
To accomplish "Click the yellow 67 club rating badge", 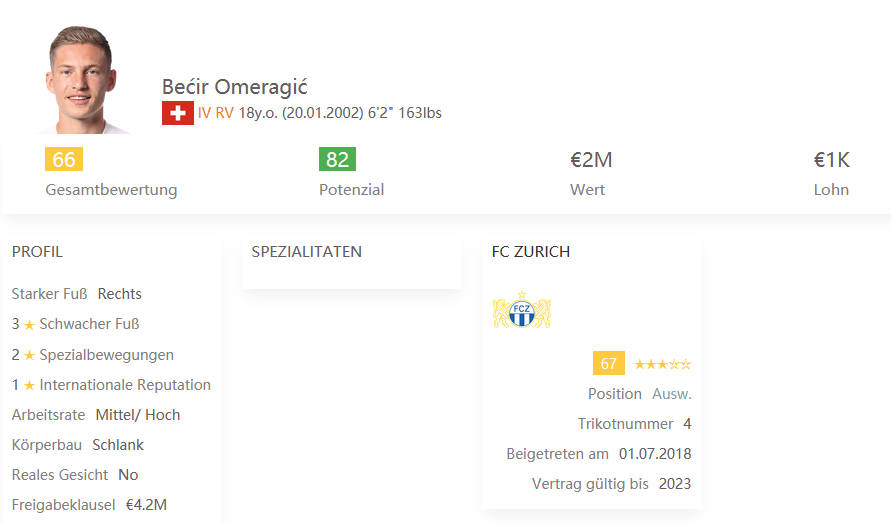I will coord(609,363).
